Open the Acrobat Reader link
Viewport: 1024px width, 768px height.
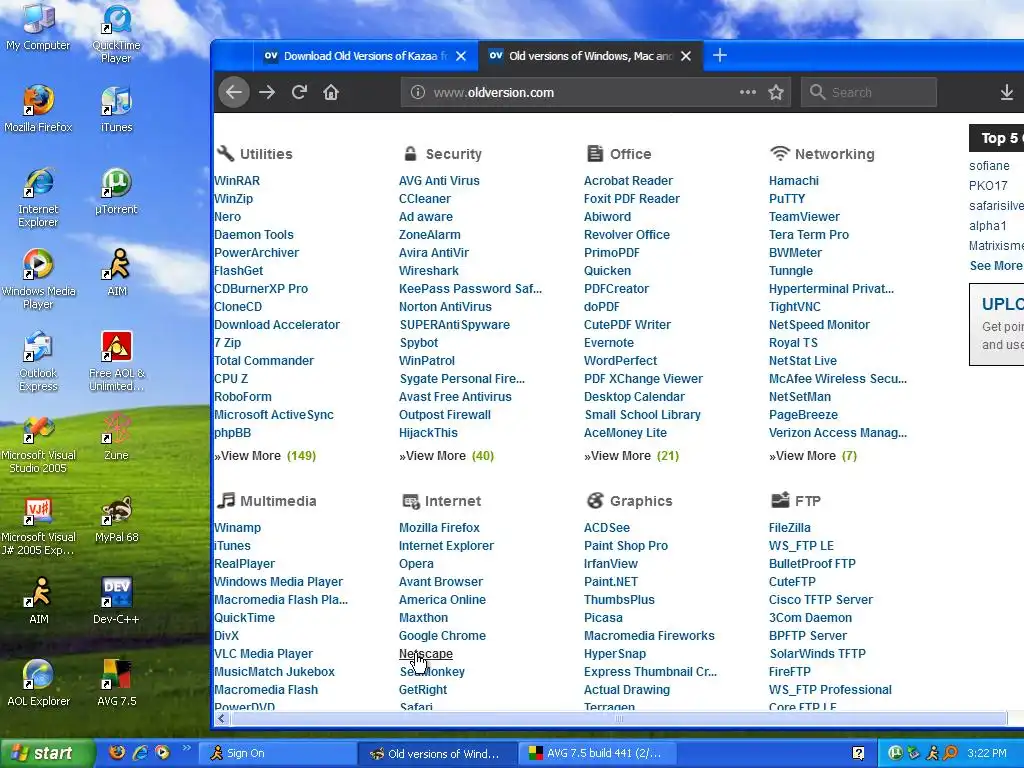(x=628, y=181)
